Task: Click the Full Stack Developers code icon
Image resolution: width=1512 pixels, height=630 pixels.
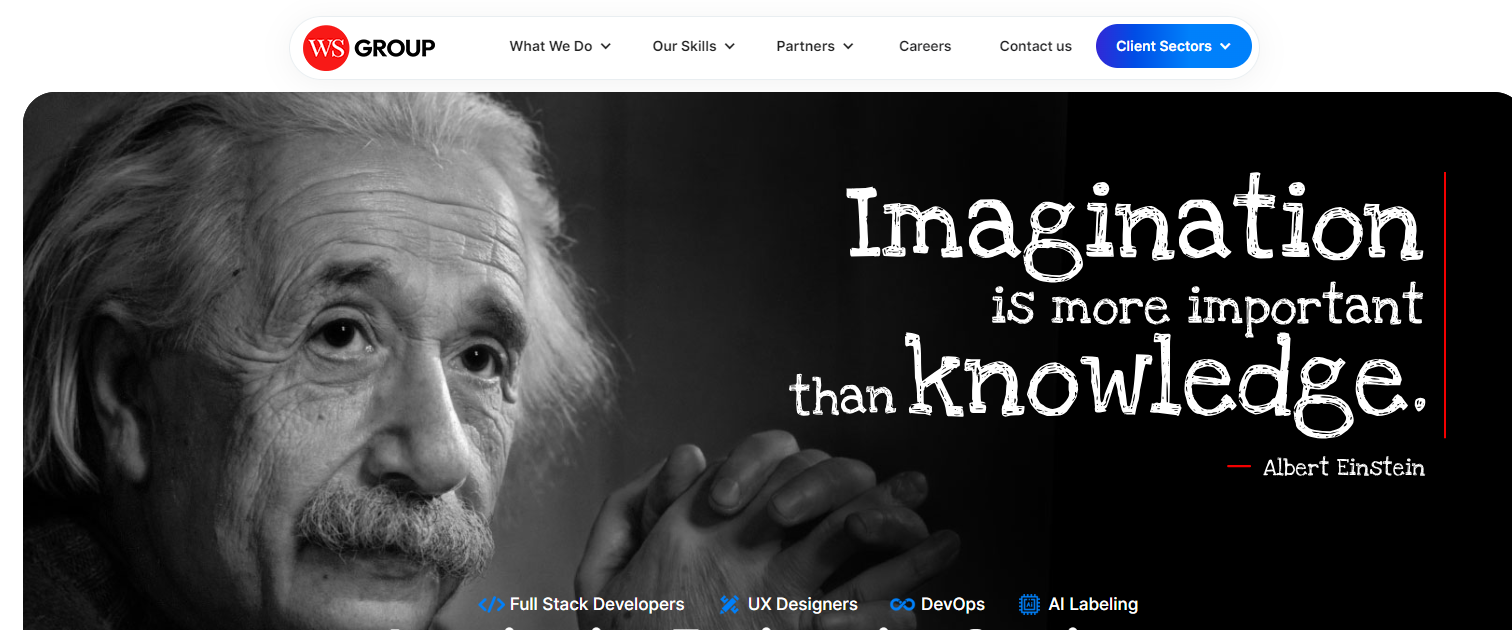Action: pos(491,604)
